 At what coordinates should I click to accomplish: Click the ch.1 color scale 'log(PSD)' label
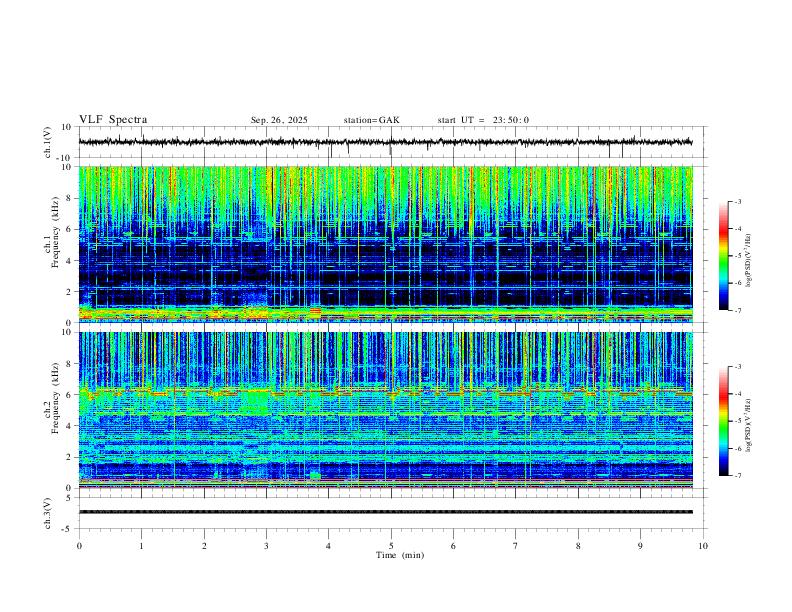point(749,261)
